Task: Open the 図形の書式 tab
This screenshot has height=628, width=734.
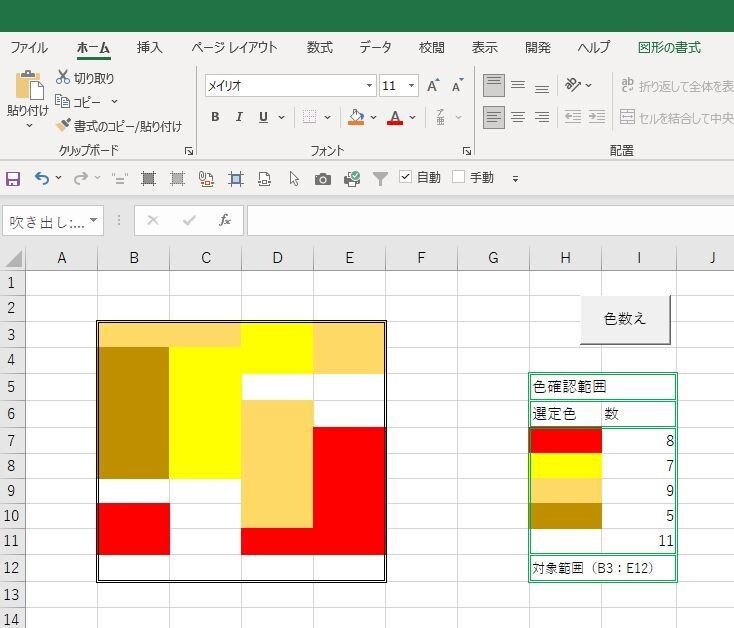Action: (x=669, y=48)
